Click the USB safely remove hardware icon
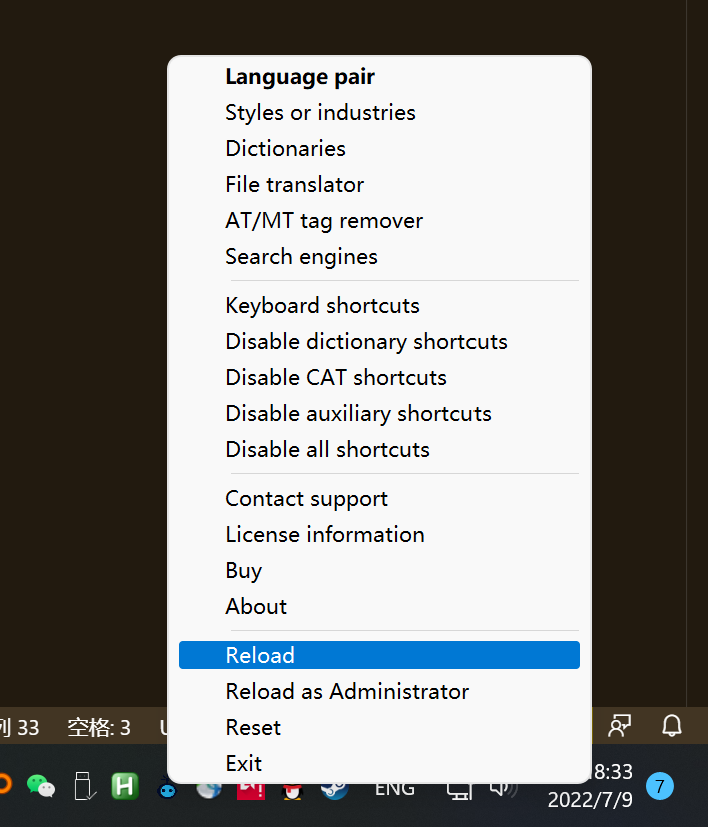The image size is (708, 827). pos(83,786)
